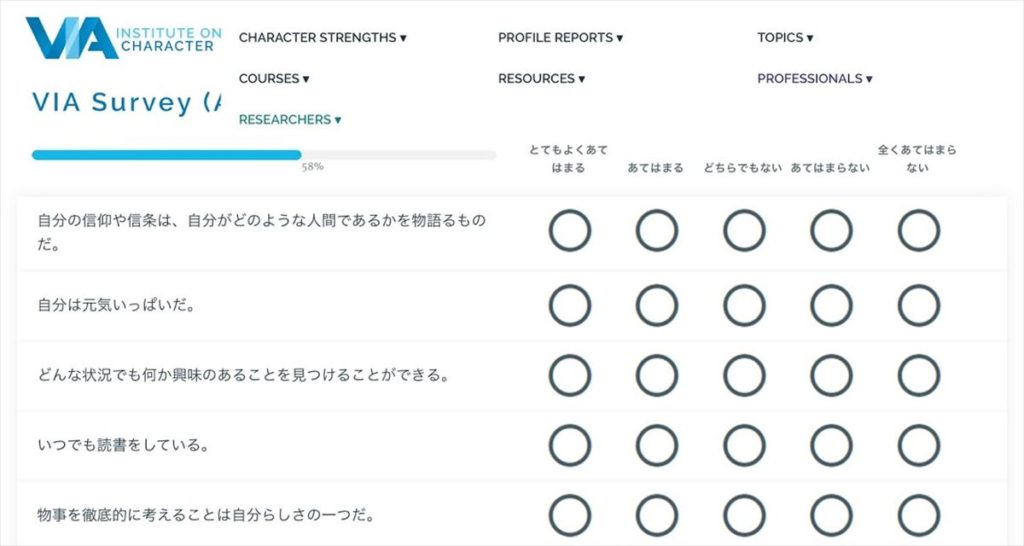The width and height of the screenshot is (1024, 546).
Task: Select あてはまらない for 物事を徹底的に考える question
Action: [831, 515]
